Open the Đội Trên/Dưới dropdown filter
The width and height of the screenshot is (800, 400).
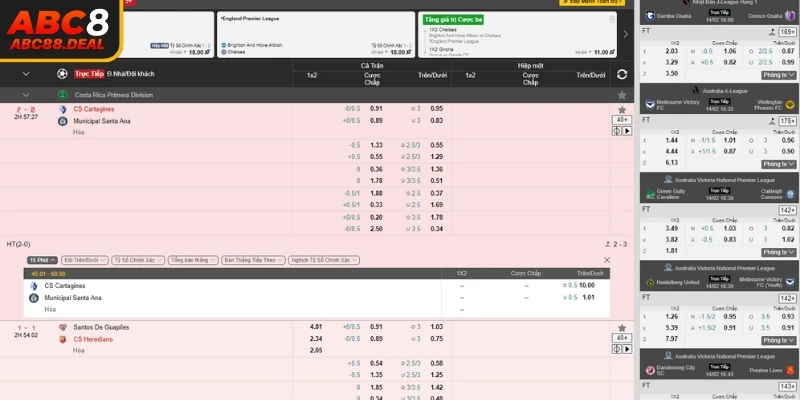coord(84,260)
